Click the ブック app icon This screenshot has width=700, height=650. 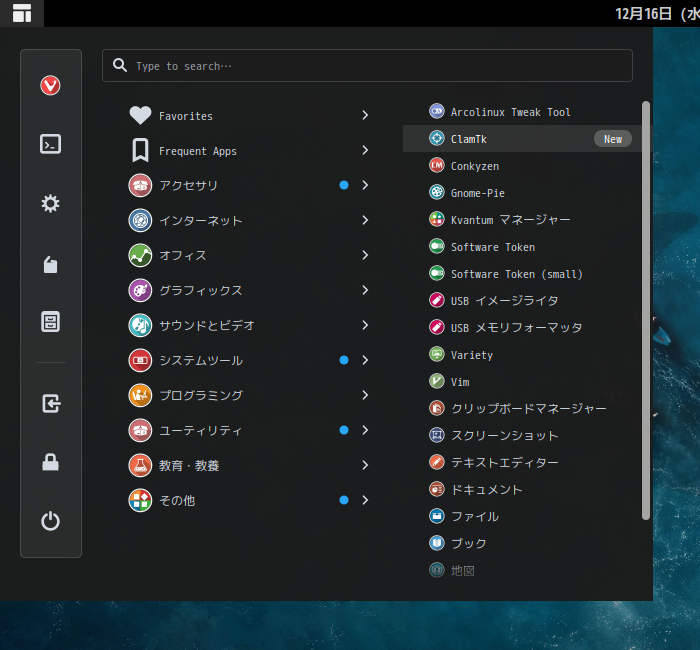(437, 543)
